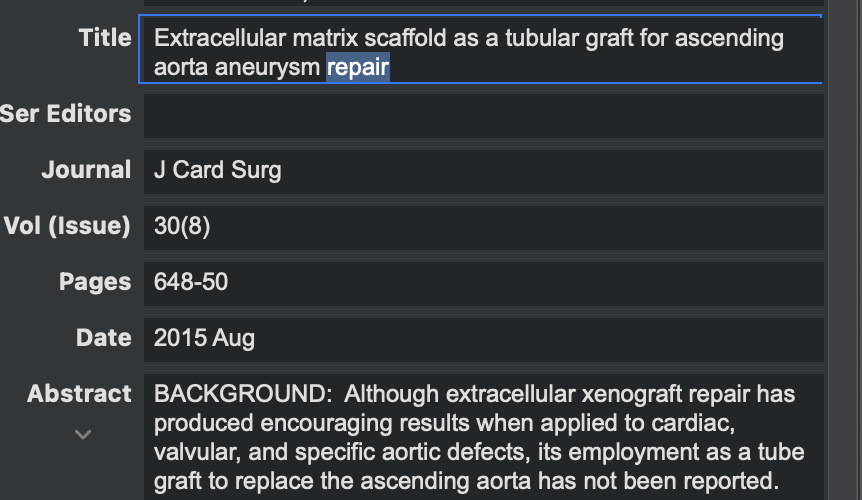This screenshot has height=500, width=862.
Task: Click the Pages field label
Action: (95, 282)
